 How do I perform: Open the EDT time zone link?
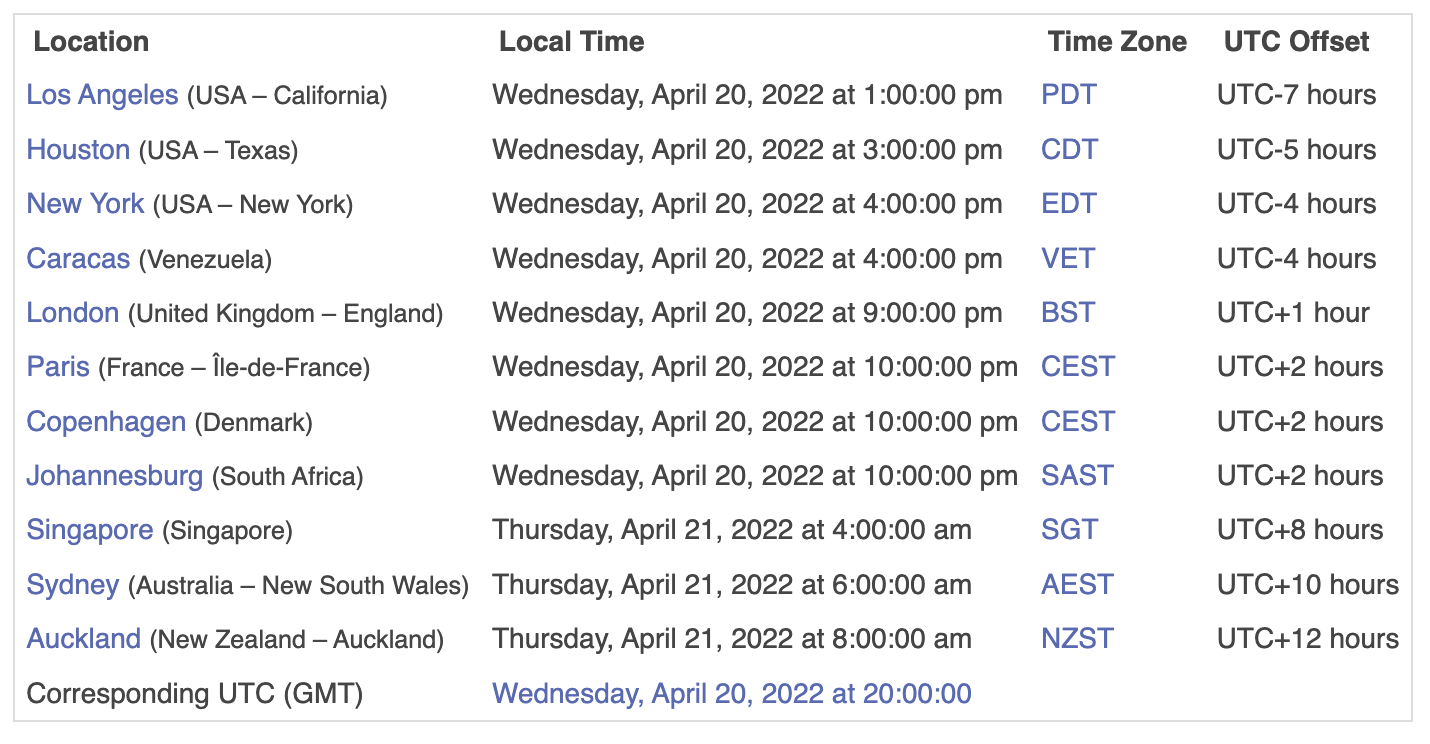1068,204
